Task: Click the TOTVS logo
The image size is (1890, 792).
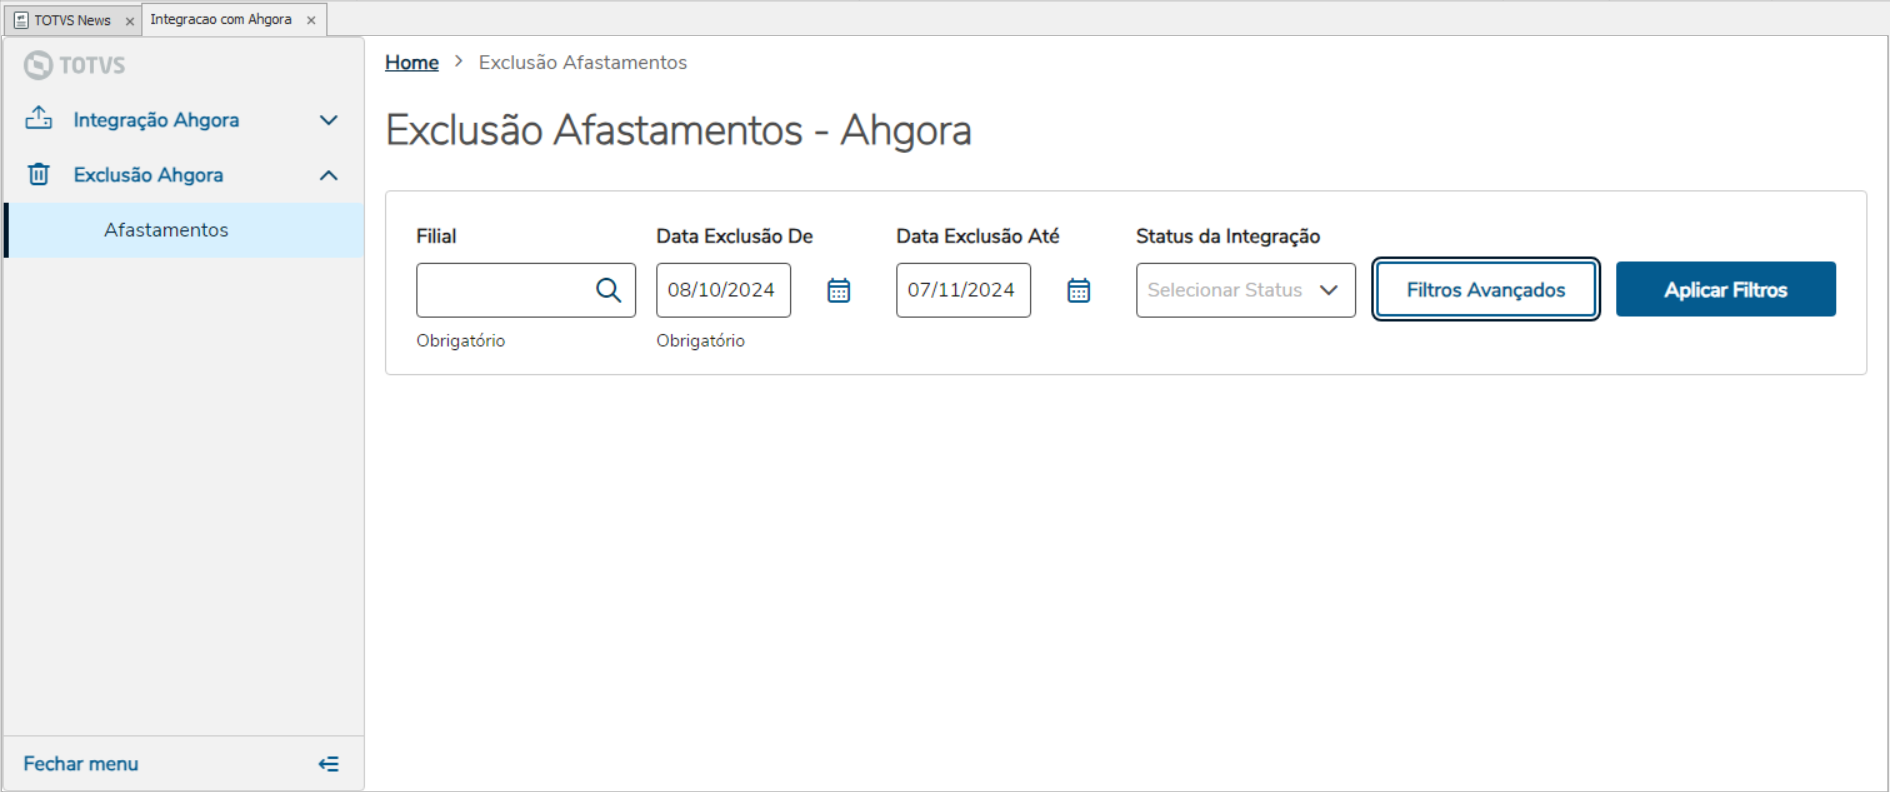Action: [75, 65]
